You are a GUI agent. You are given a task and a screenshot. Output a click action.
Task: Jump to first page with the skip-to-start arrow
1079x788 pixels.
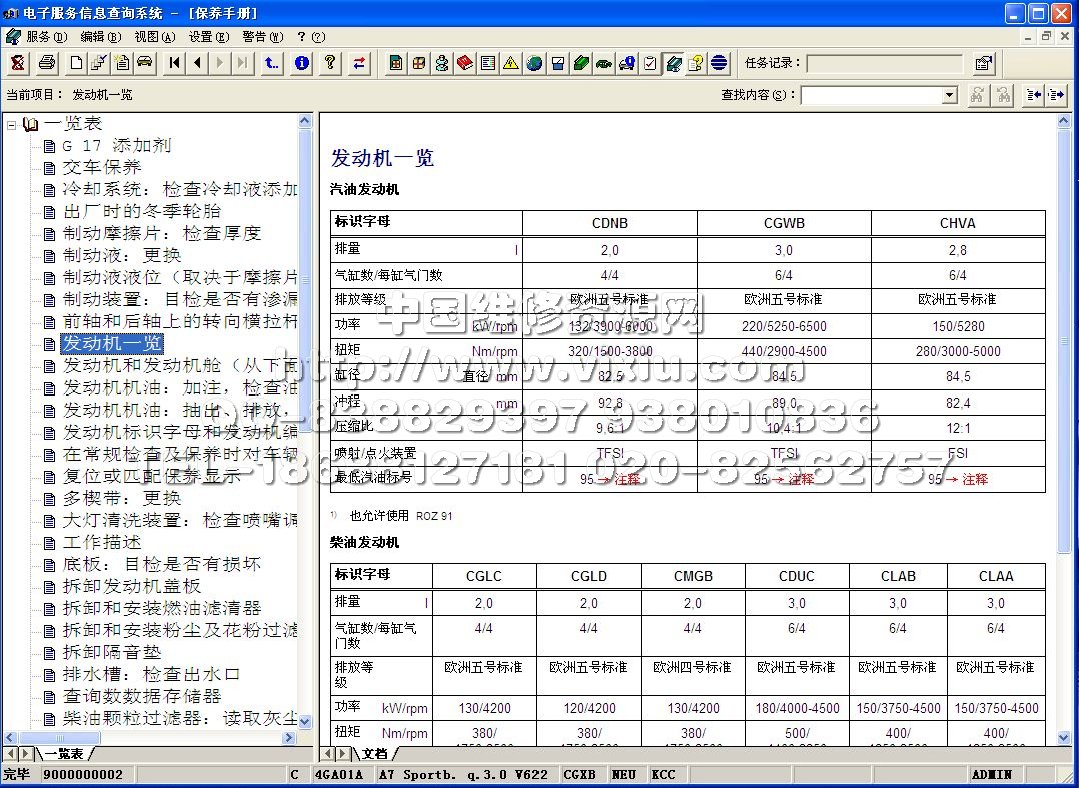tap(175, 63)
